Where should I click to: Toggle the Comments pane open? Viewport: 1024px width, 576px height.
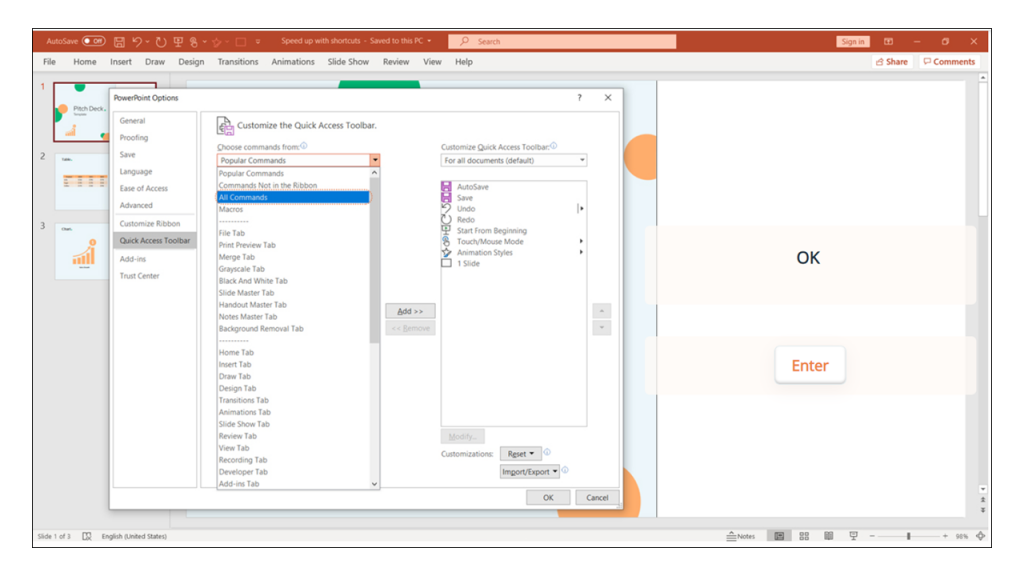[x=947, y=61]
